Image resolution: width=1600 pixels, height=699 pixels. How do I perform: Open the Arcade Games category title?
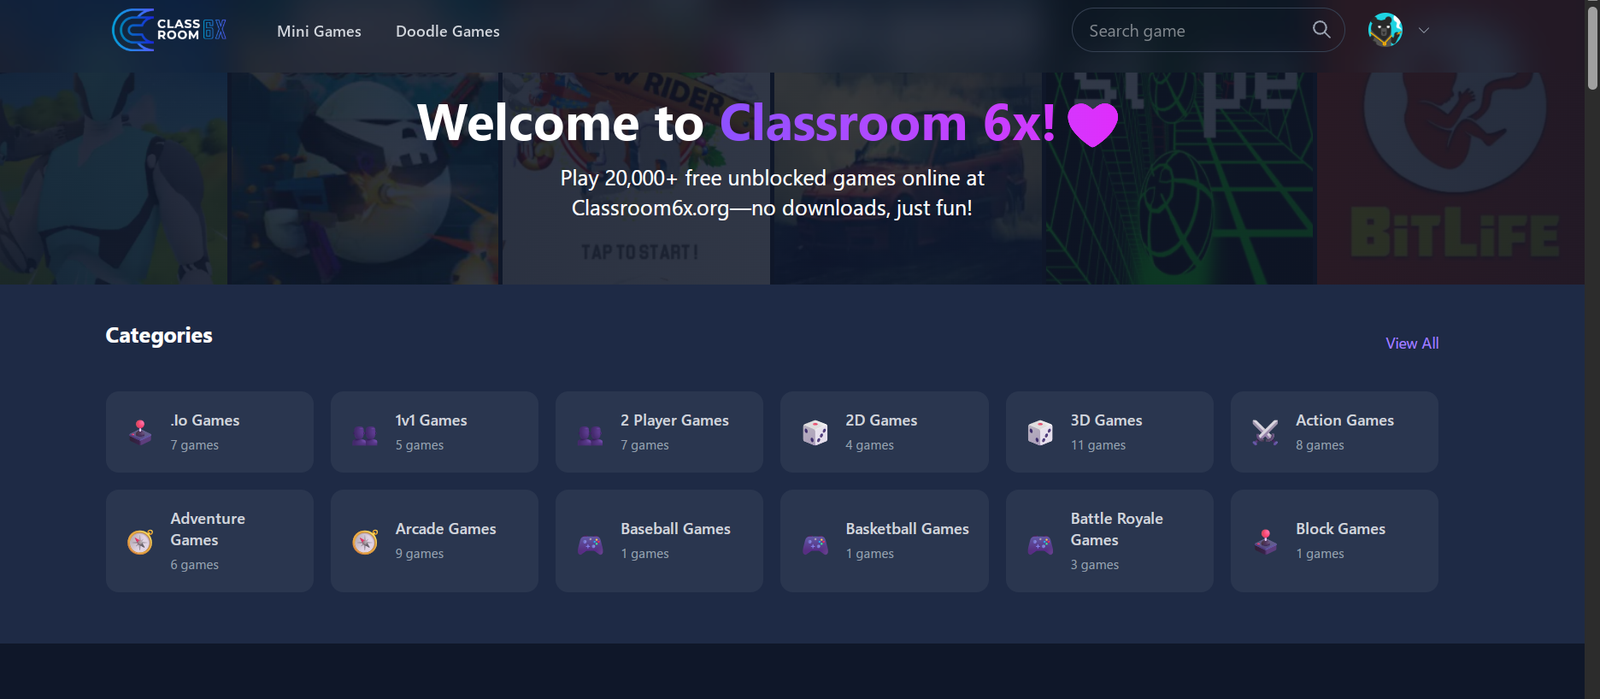446,528
